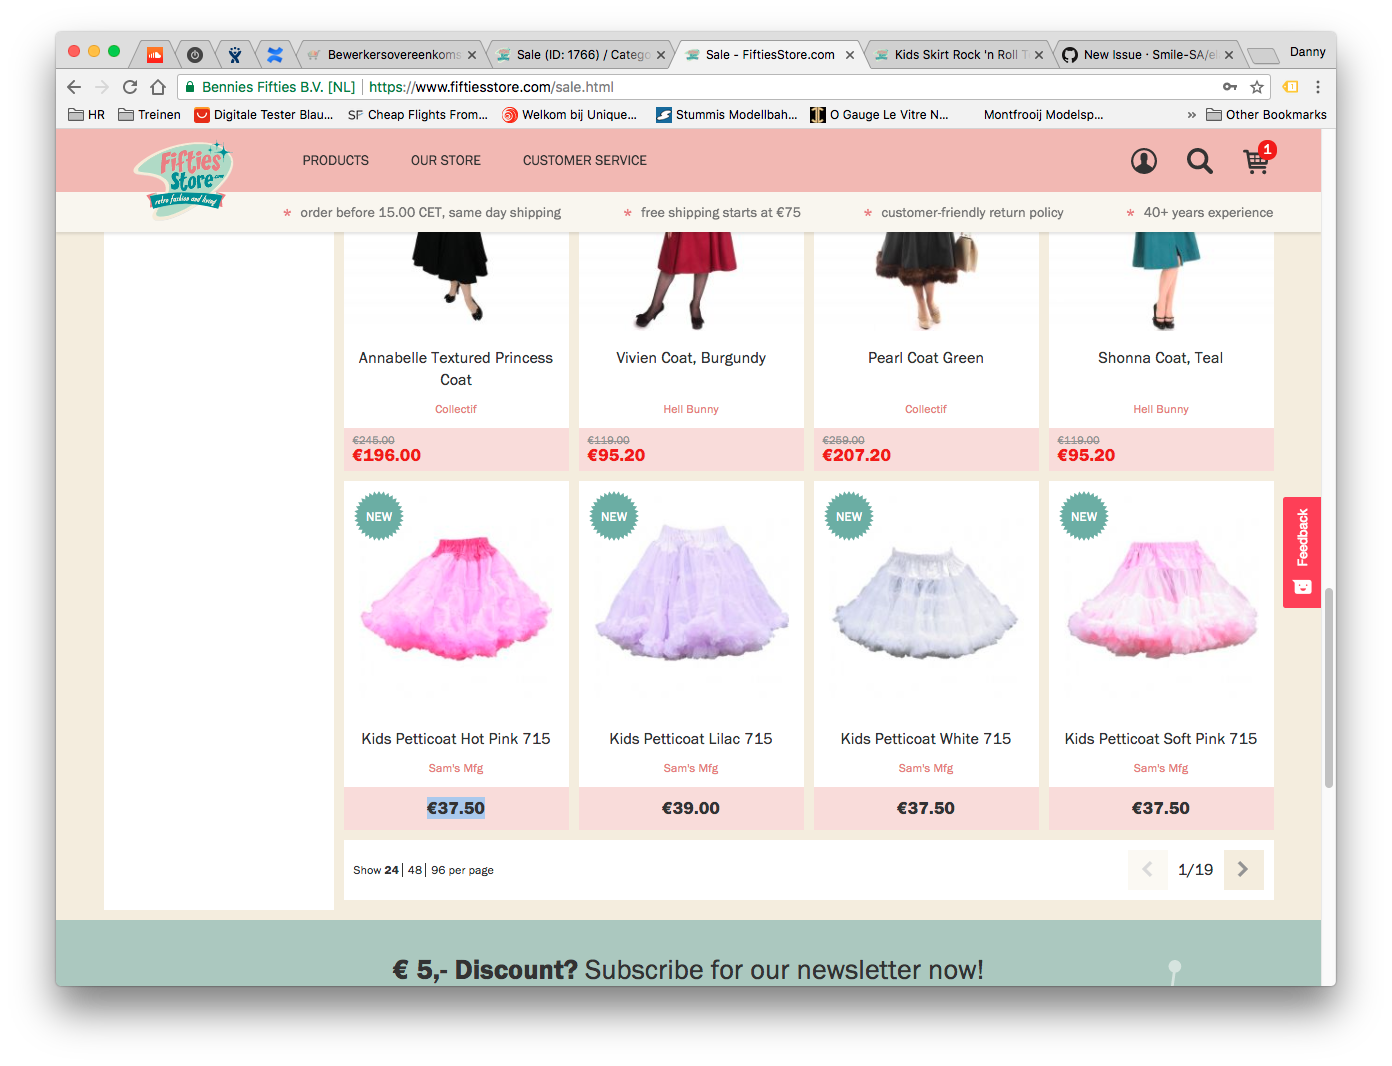Viewport: 1392px width, 1066px height.
Task: Open the puzzle-piece pinned tab
Action: (275, 55)
